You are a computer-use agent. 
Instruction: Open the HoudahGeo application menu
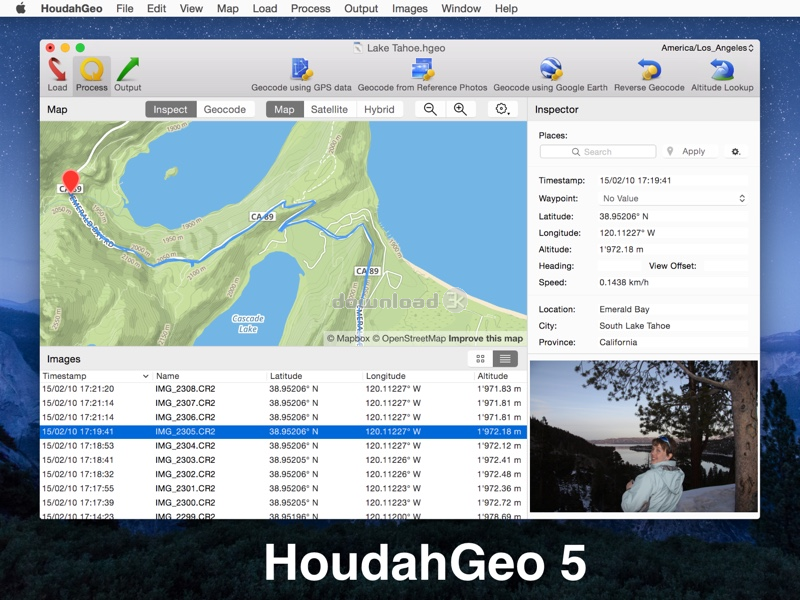coord(71,8)
